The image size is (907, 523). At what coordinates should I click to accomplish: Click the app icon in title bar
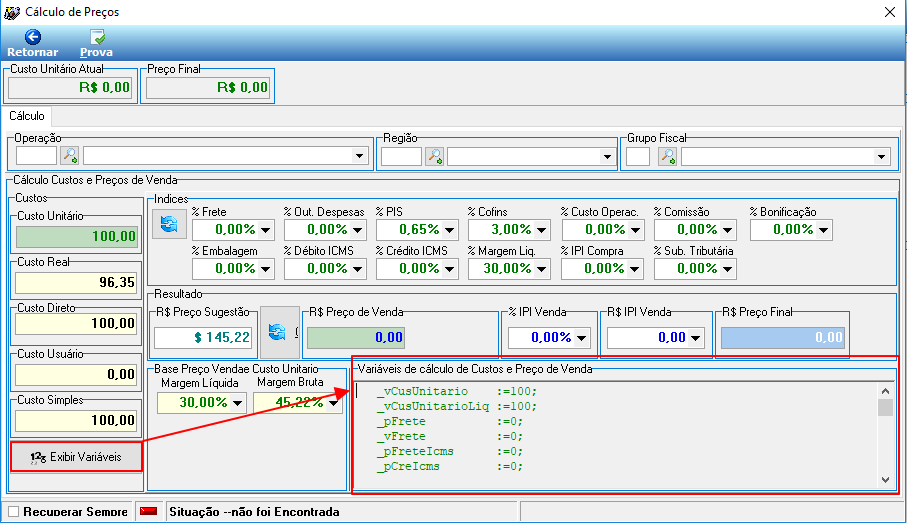tap(12, 12)
